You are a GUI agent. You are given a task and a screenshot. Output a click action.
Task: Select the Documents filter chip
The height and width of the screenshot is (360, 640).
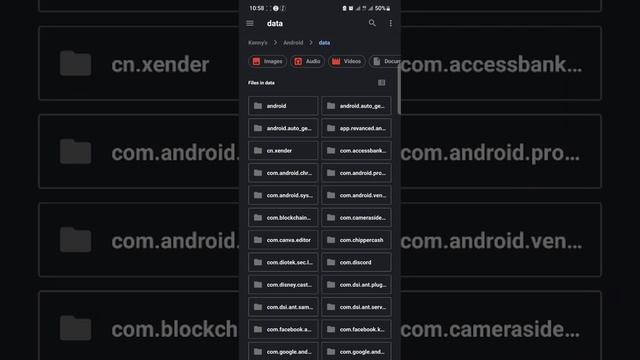[x=385, y=61]
